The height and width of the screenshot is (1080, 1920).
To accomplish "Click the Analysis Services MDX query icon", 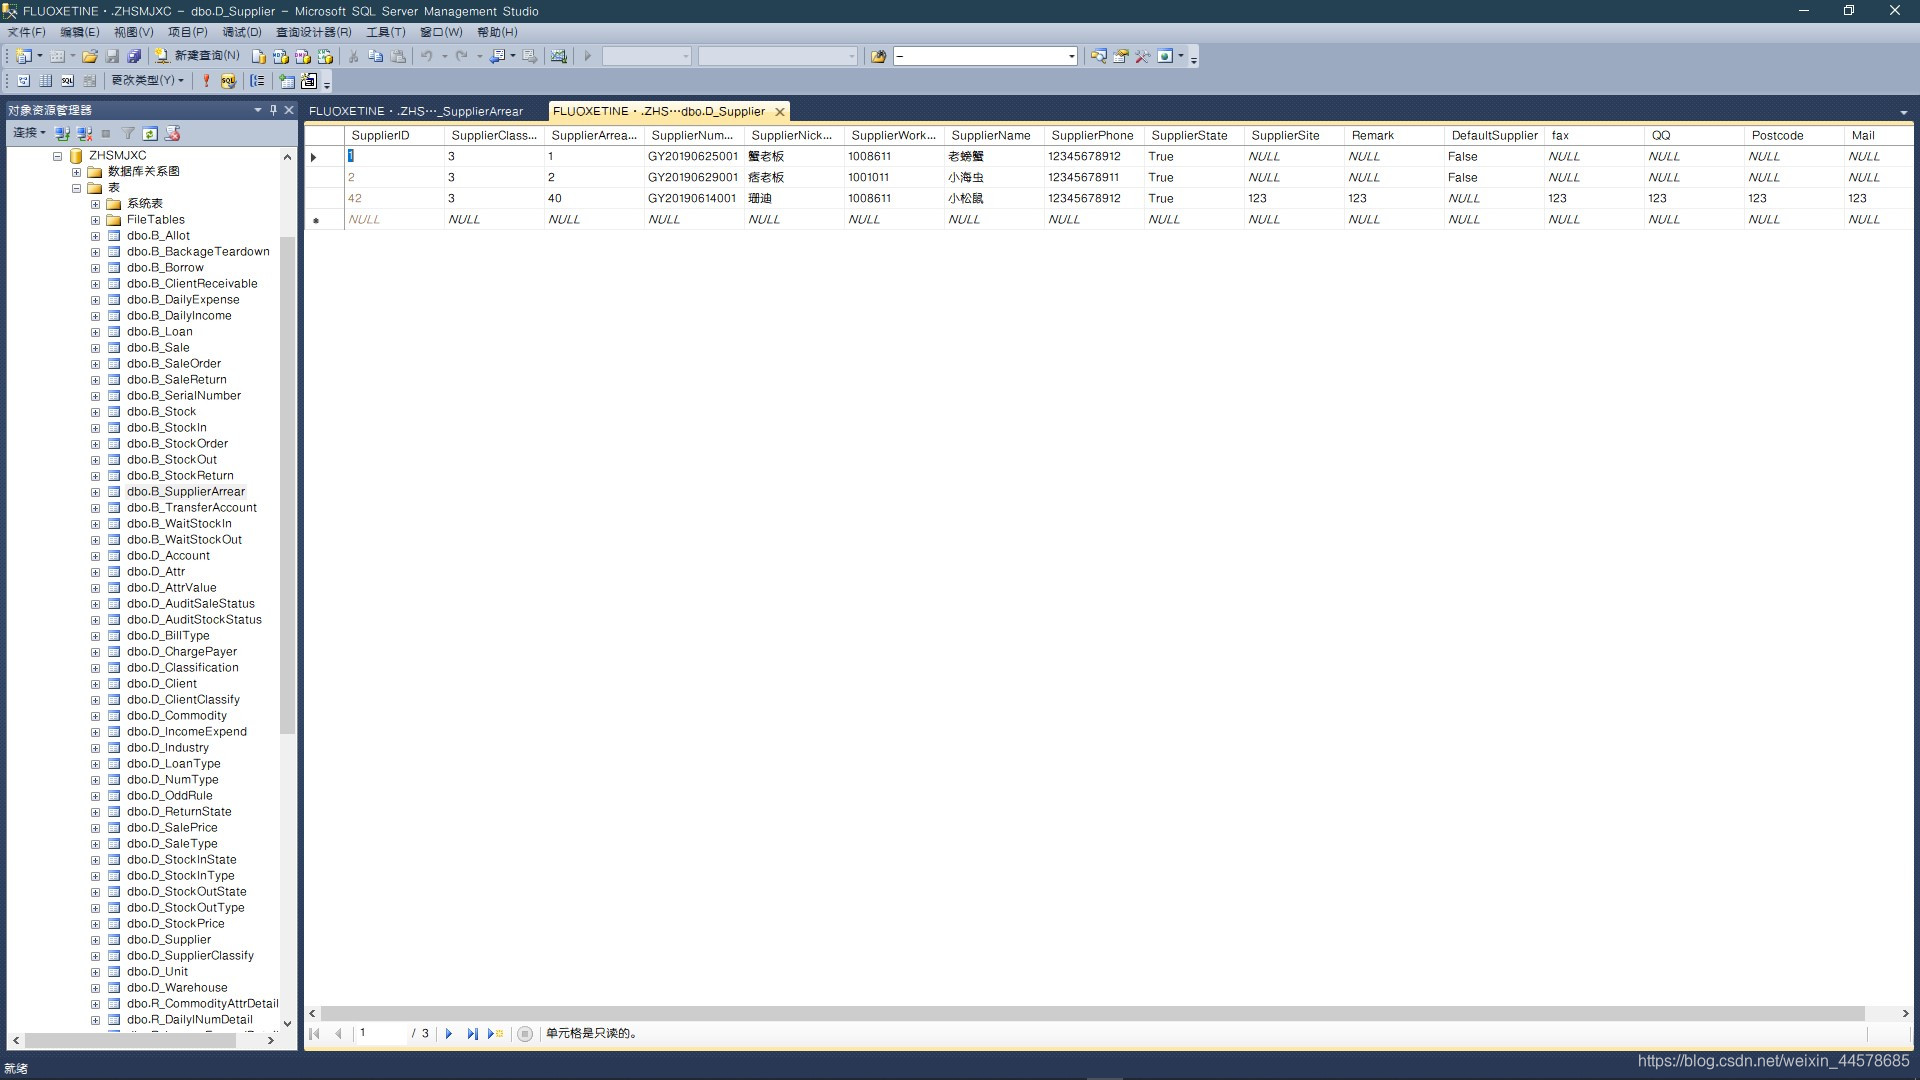I will [281, 56].
